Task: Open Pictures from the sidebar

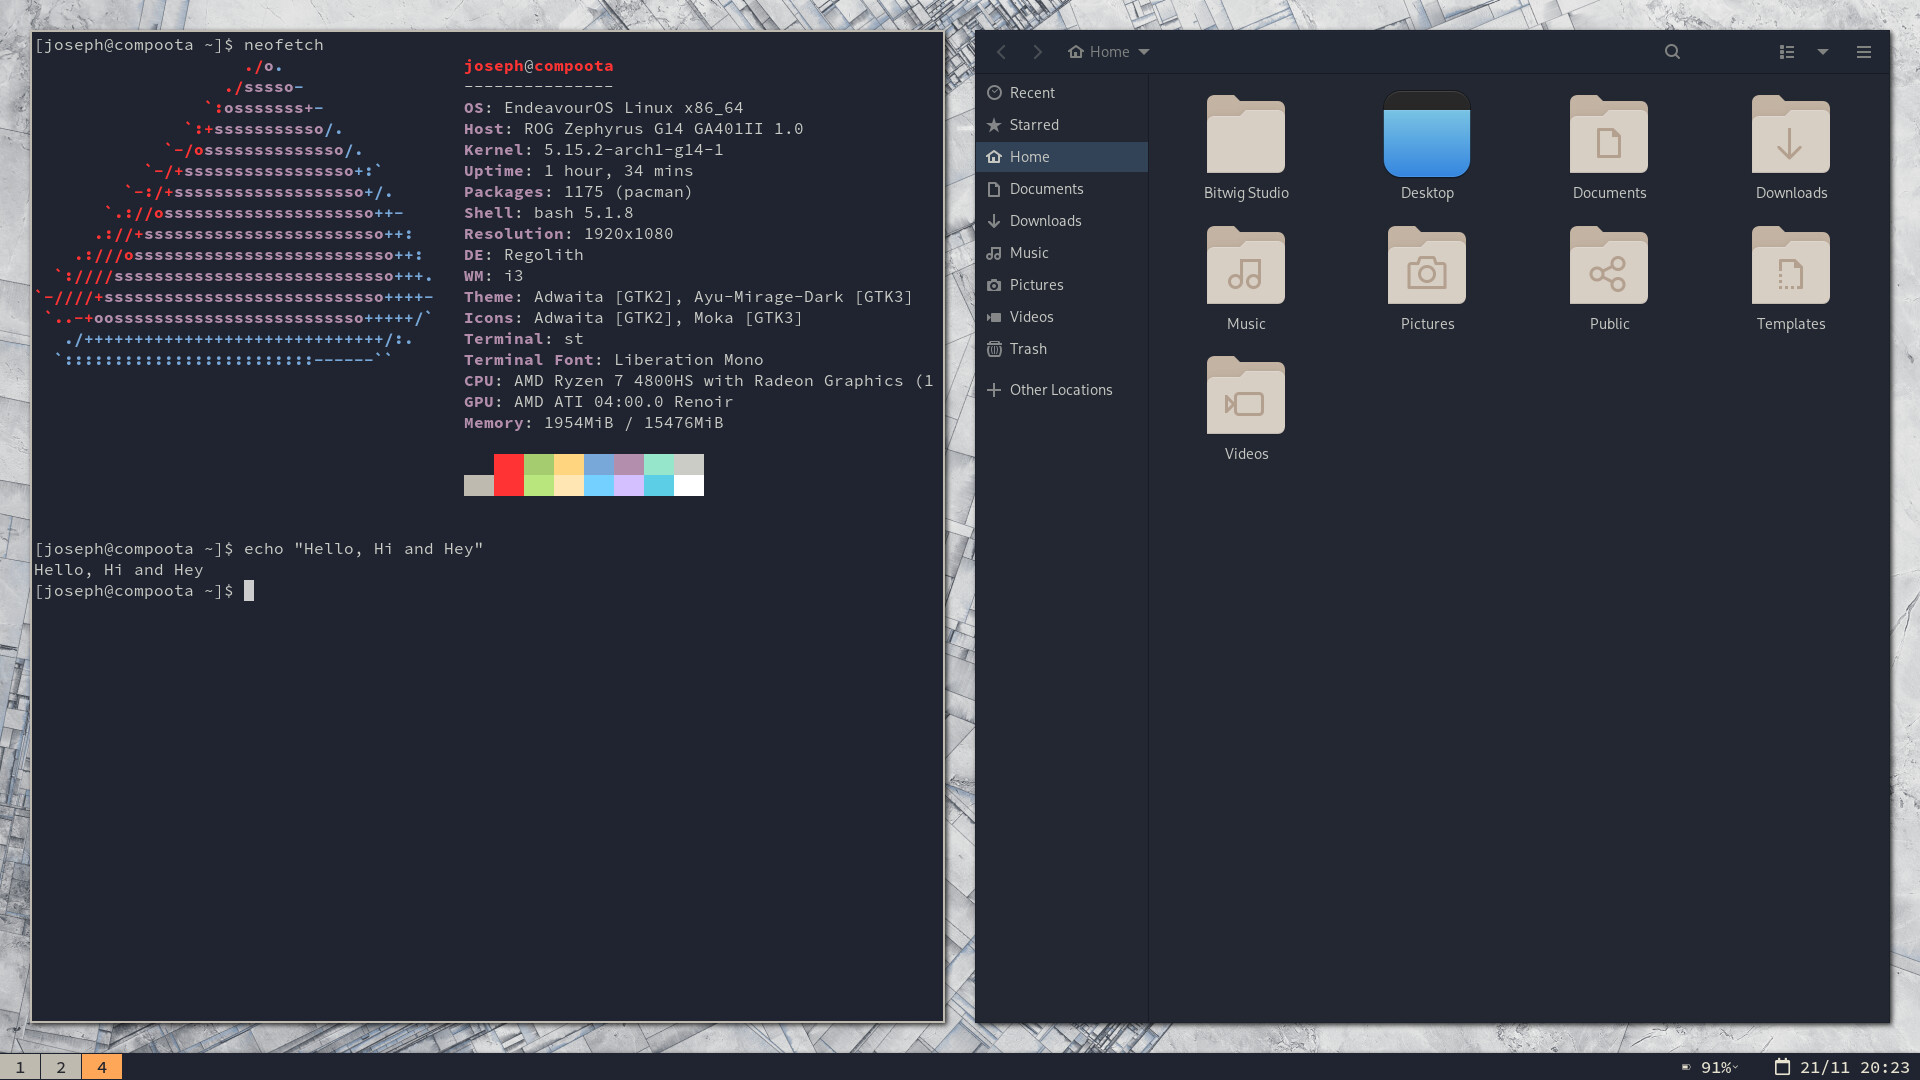Action: (1062, 285)
